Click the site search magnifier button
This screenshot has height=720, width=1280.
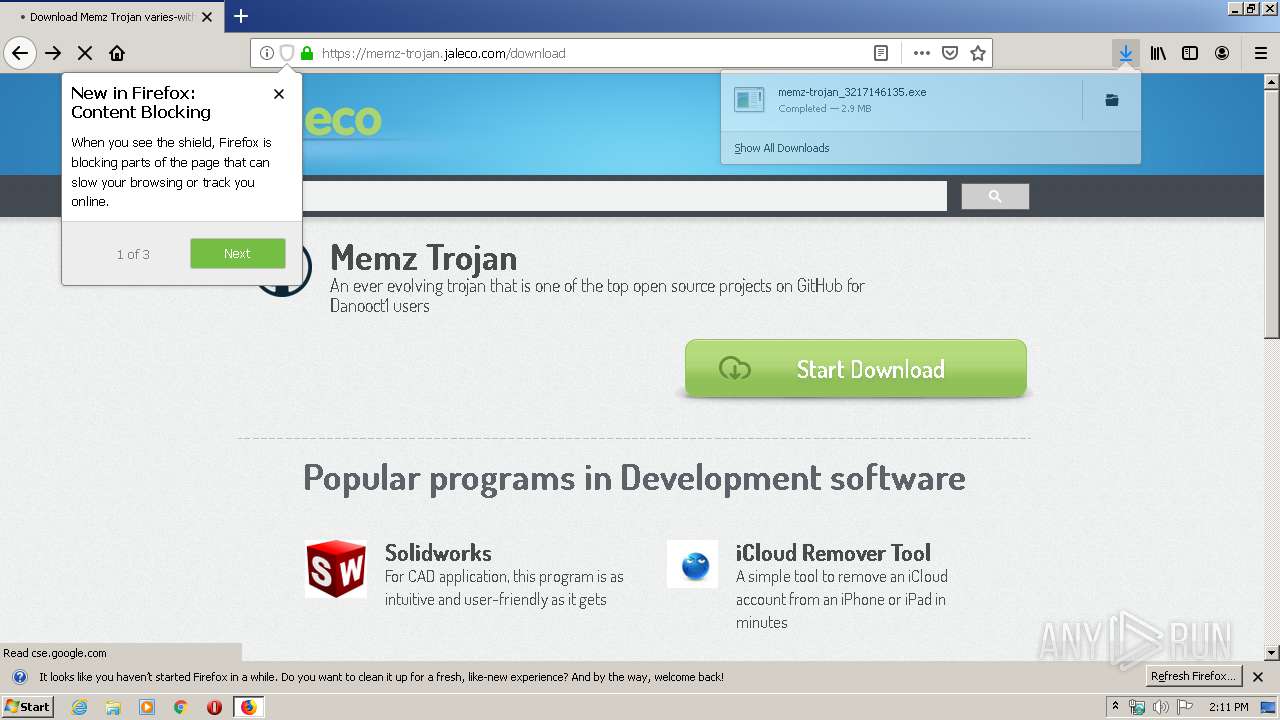995,197
